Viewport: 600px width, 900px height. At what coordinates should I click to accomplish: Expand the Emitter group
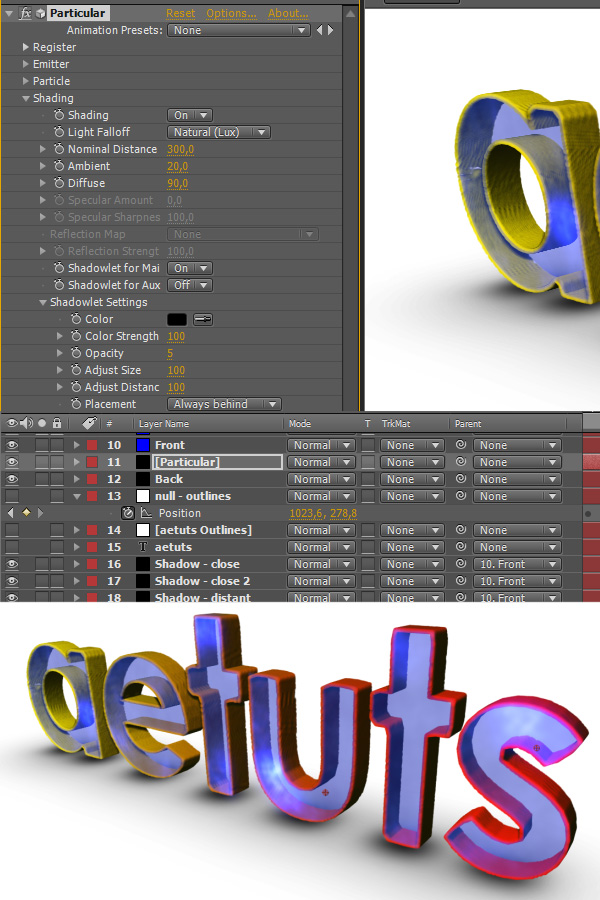25,64
